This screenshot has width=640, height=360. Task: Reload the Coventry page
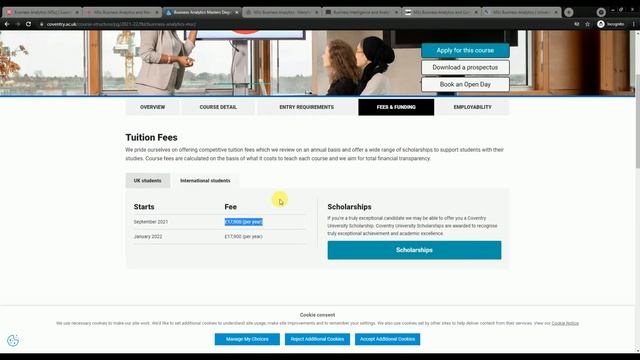(29, 24)
